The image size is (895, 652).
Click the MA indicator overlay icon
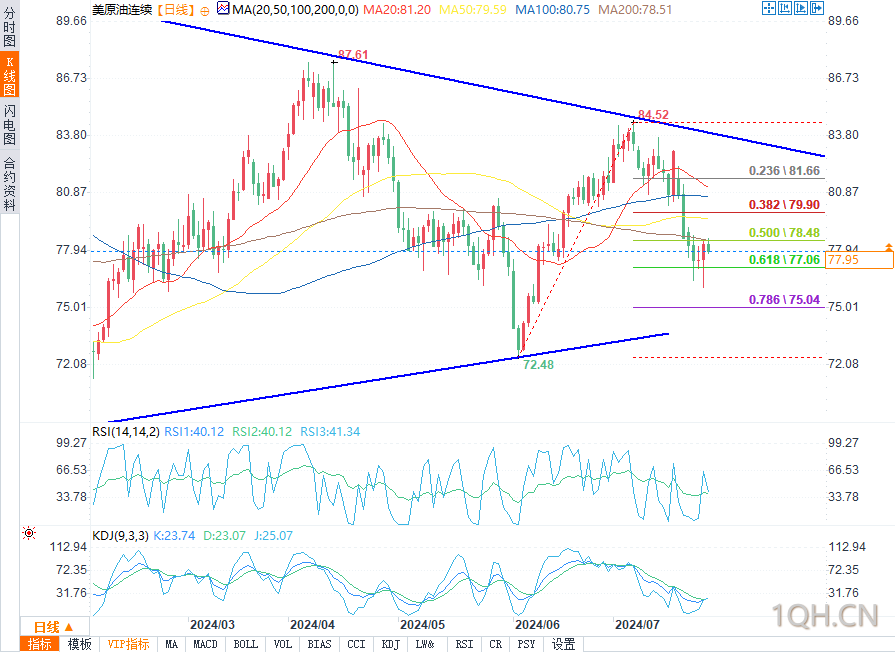223,9
